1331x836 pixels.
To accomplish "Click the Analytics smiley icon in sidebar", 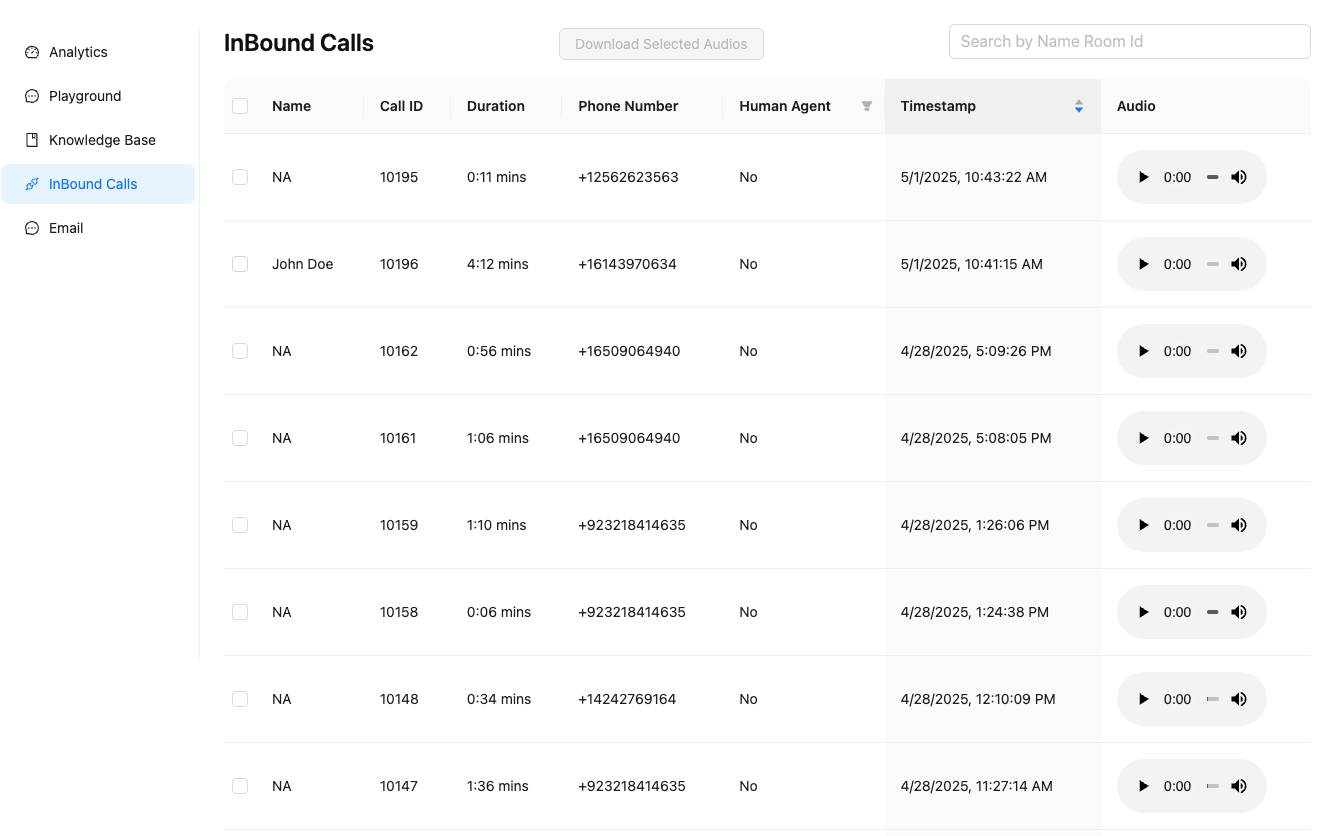I will tap(32, 52).
